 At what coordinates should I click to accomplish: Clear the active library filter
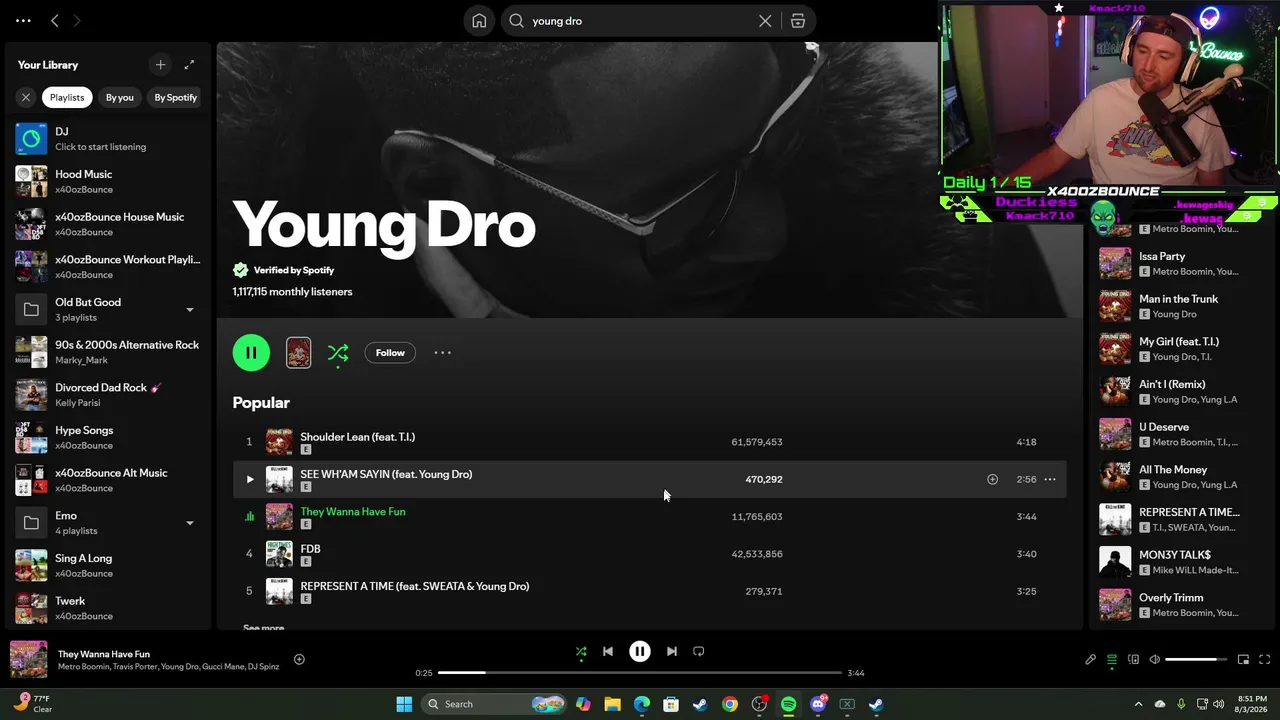tap(26, 97)
